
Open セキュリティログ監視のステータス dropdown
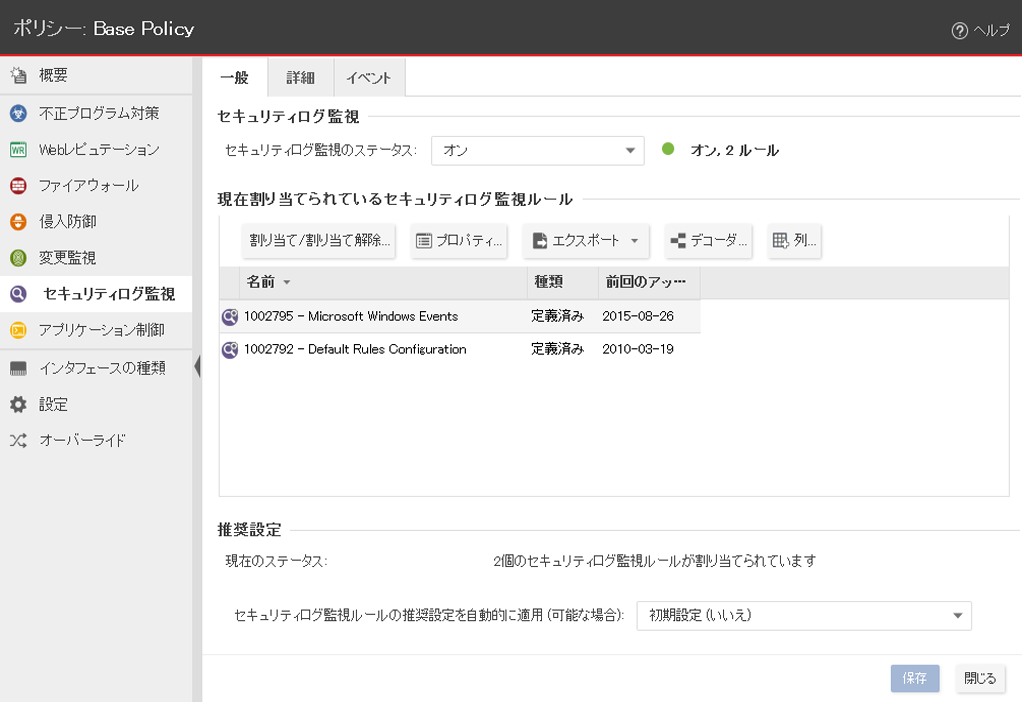tap(537, 151)
